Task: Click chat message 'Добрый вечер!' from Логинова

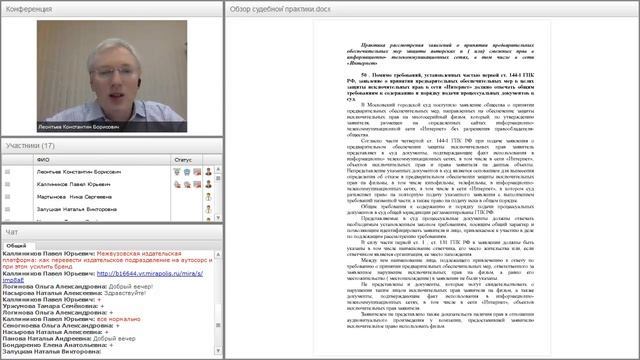Action: point(131,287)
